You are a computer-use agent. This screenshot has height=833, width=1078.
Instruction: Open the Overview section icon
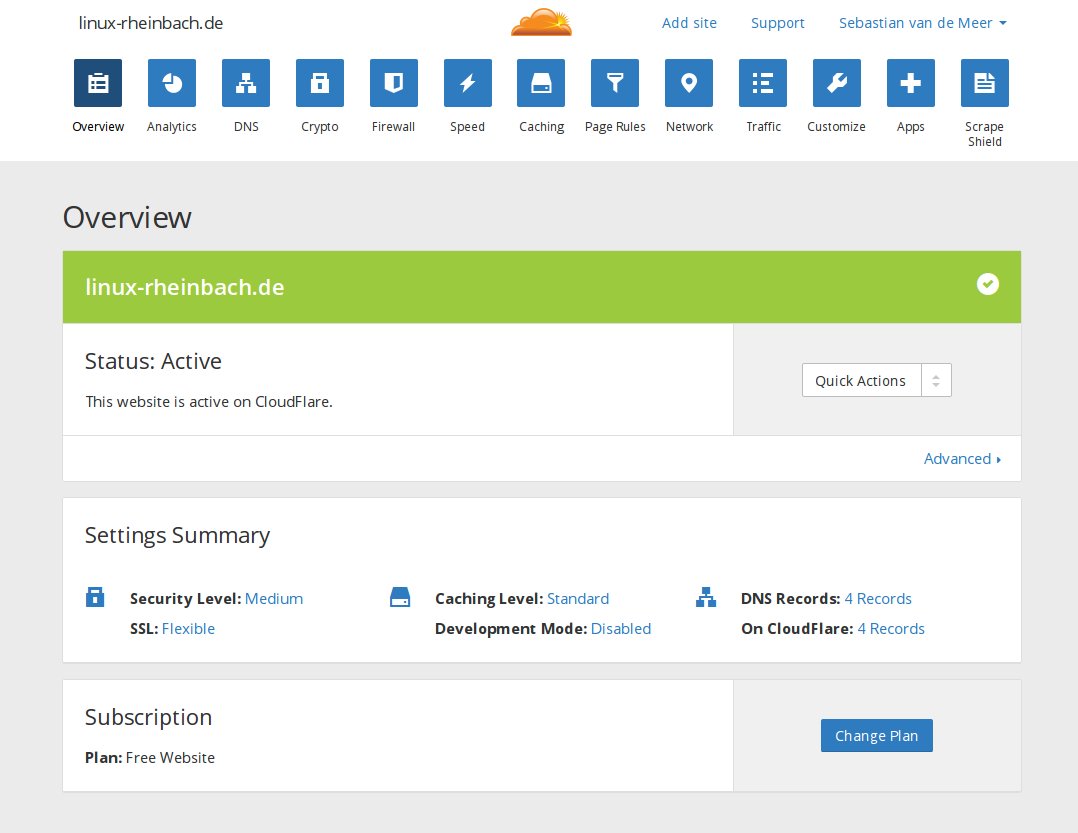(x=98, y=83)
